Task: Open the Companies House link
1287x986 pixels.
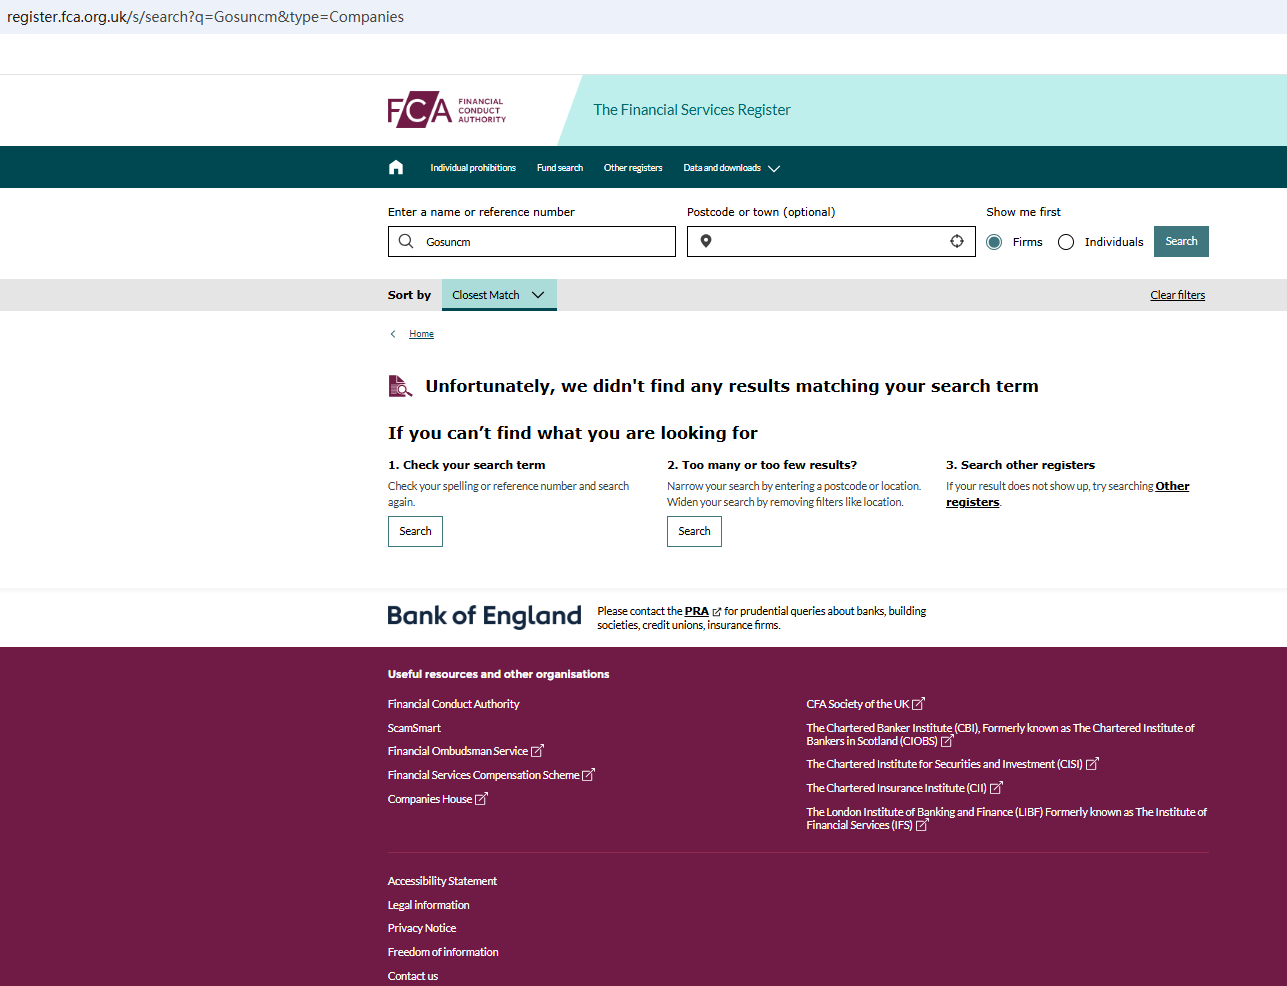Action: click(x=430, y=799)
